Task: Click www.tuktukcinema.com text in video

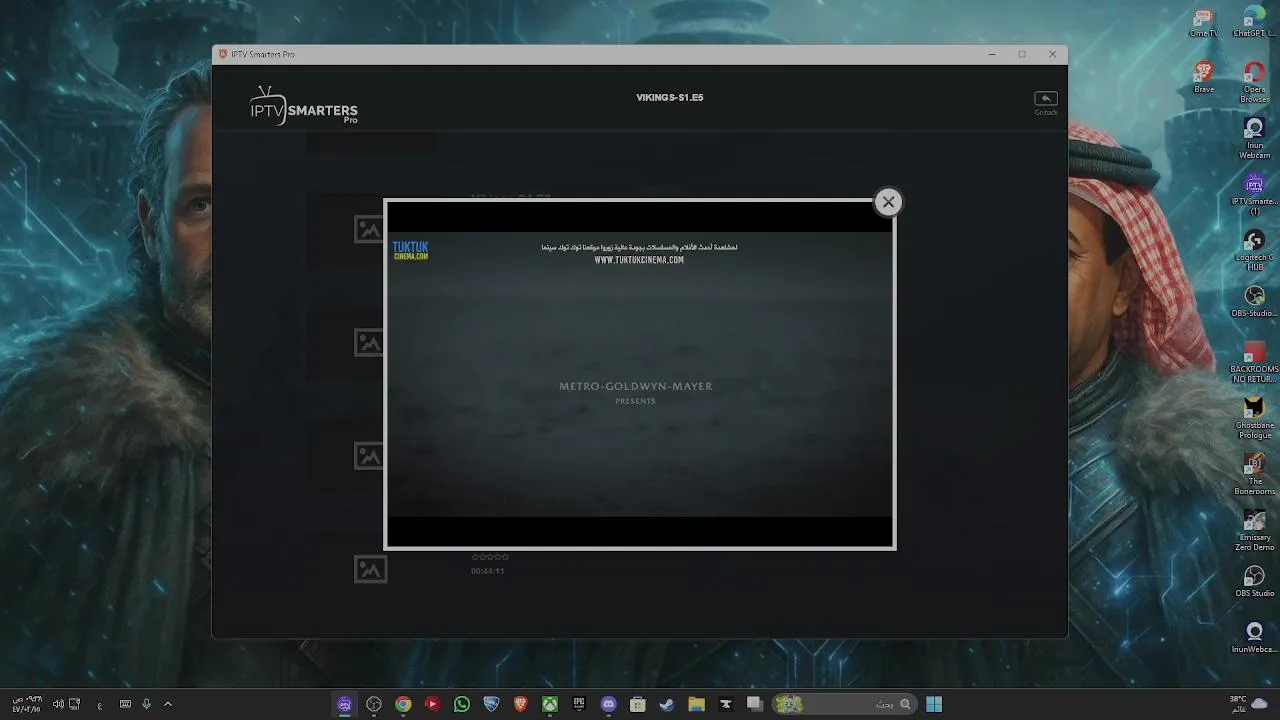Action: click(x=639, y=260)
